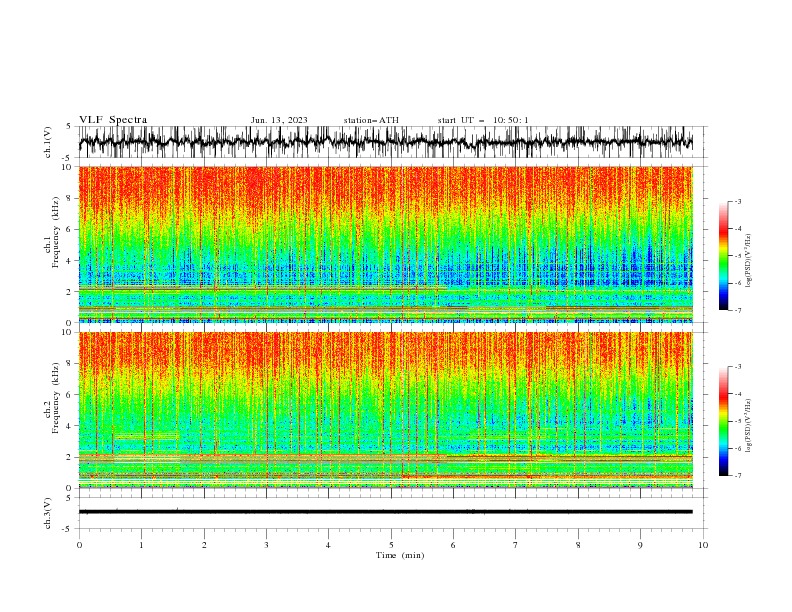Click the ch.1 colorbar 'log(PSD)(V²/Hz)' label
Screen dimensions: 792x612
(749, 261)
